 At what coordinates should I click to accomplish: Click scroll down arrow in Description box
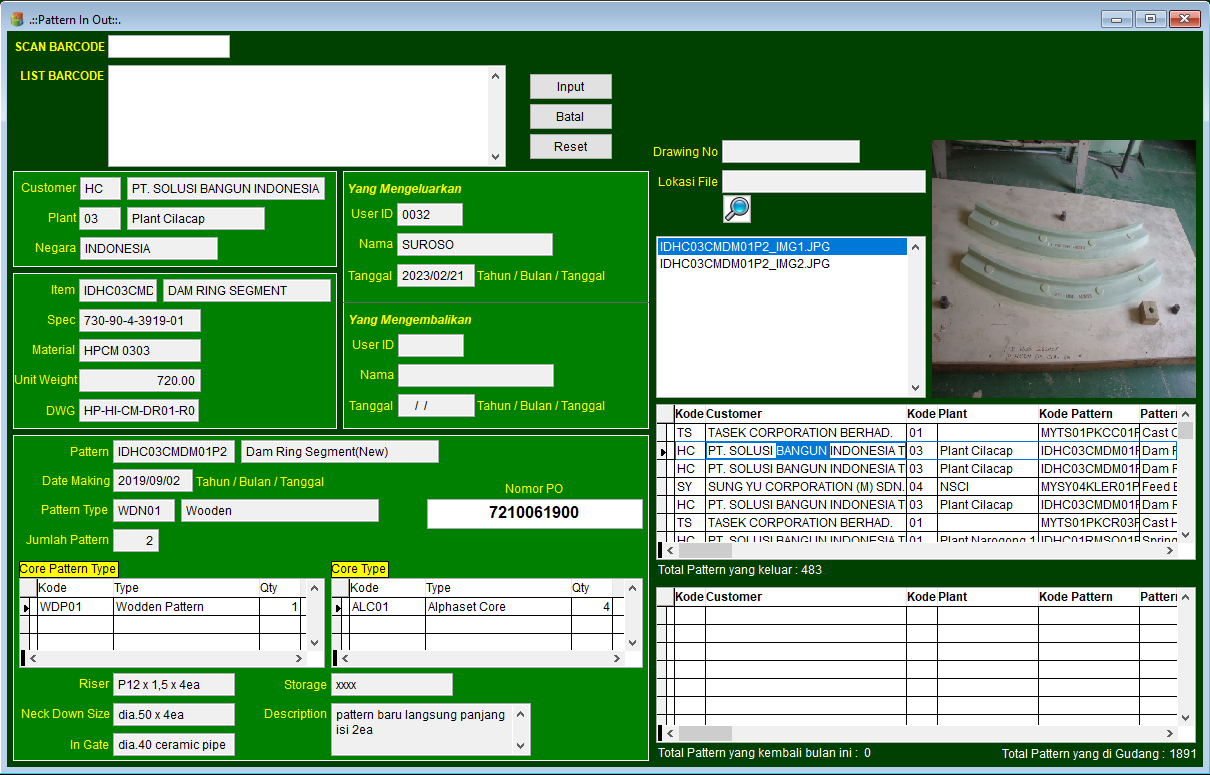click(519, 745)
